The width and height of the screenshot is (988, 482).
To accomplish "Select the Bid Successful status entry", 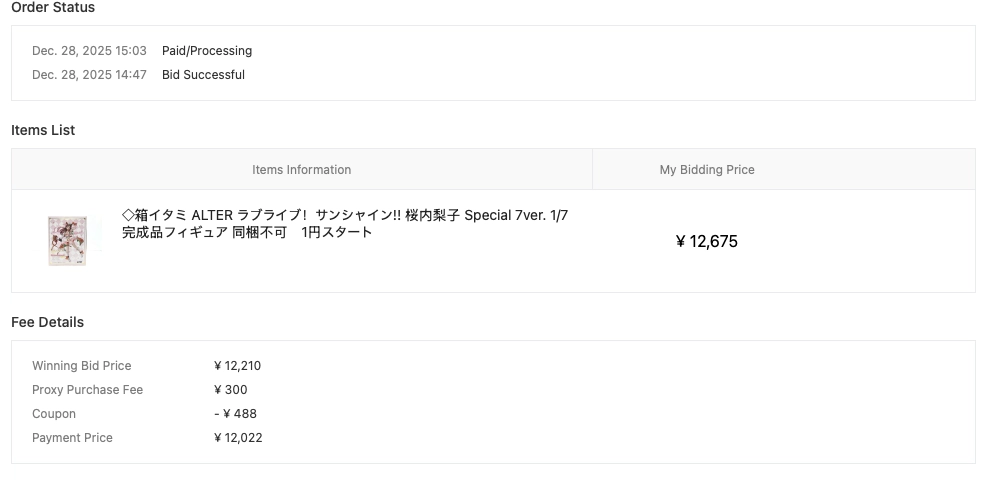I will 203,75.
